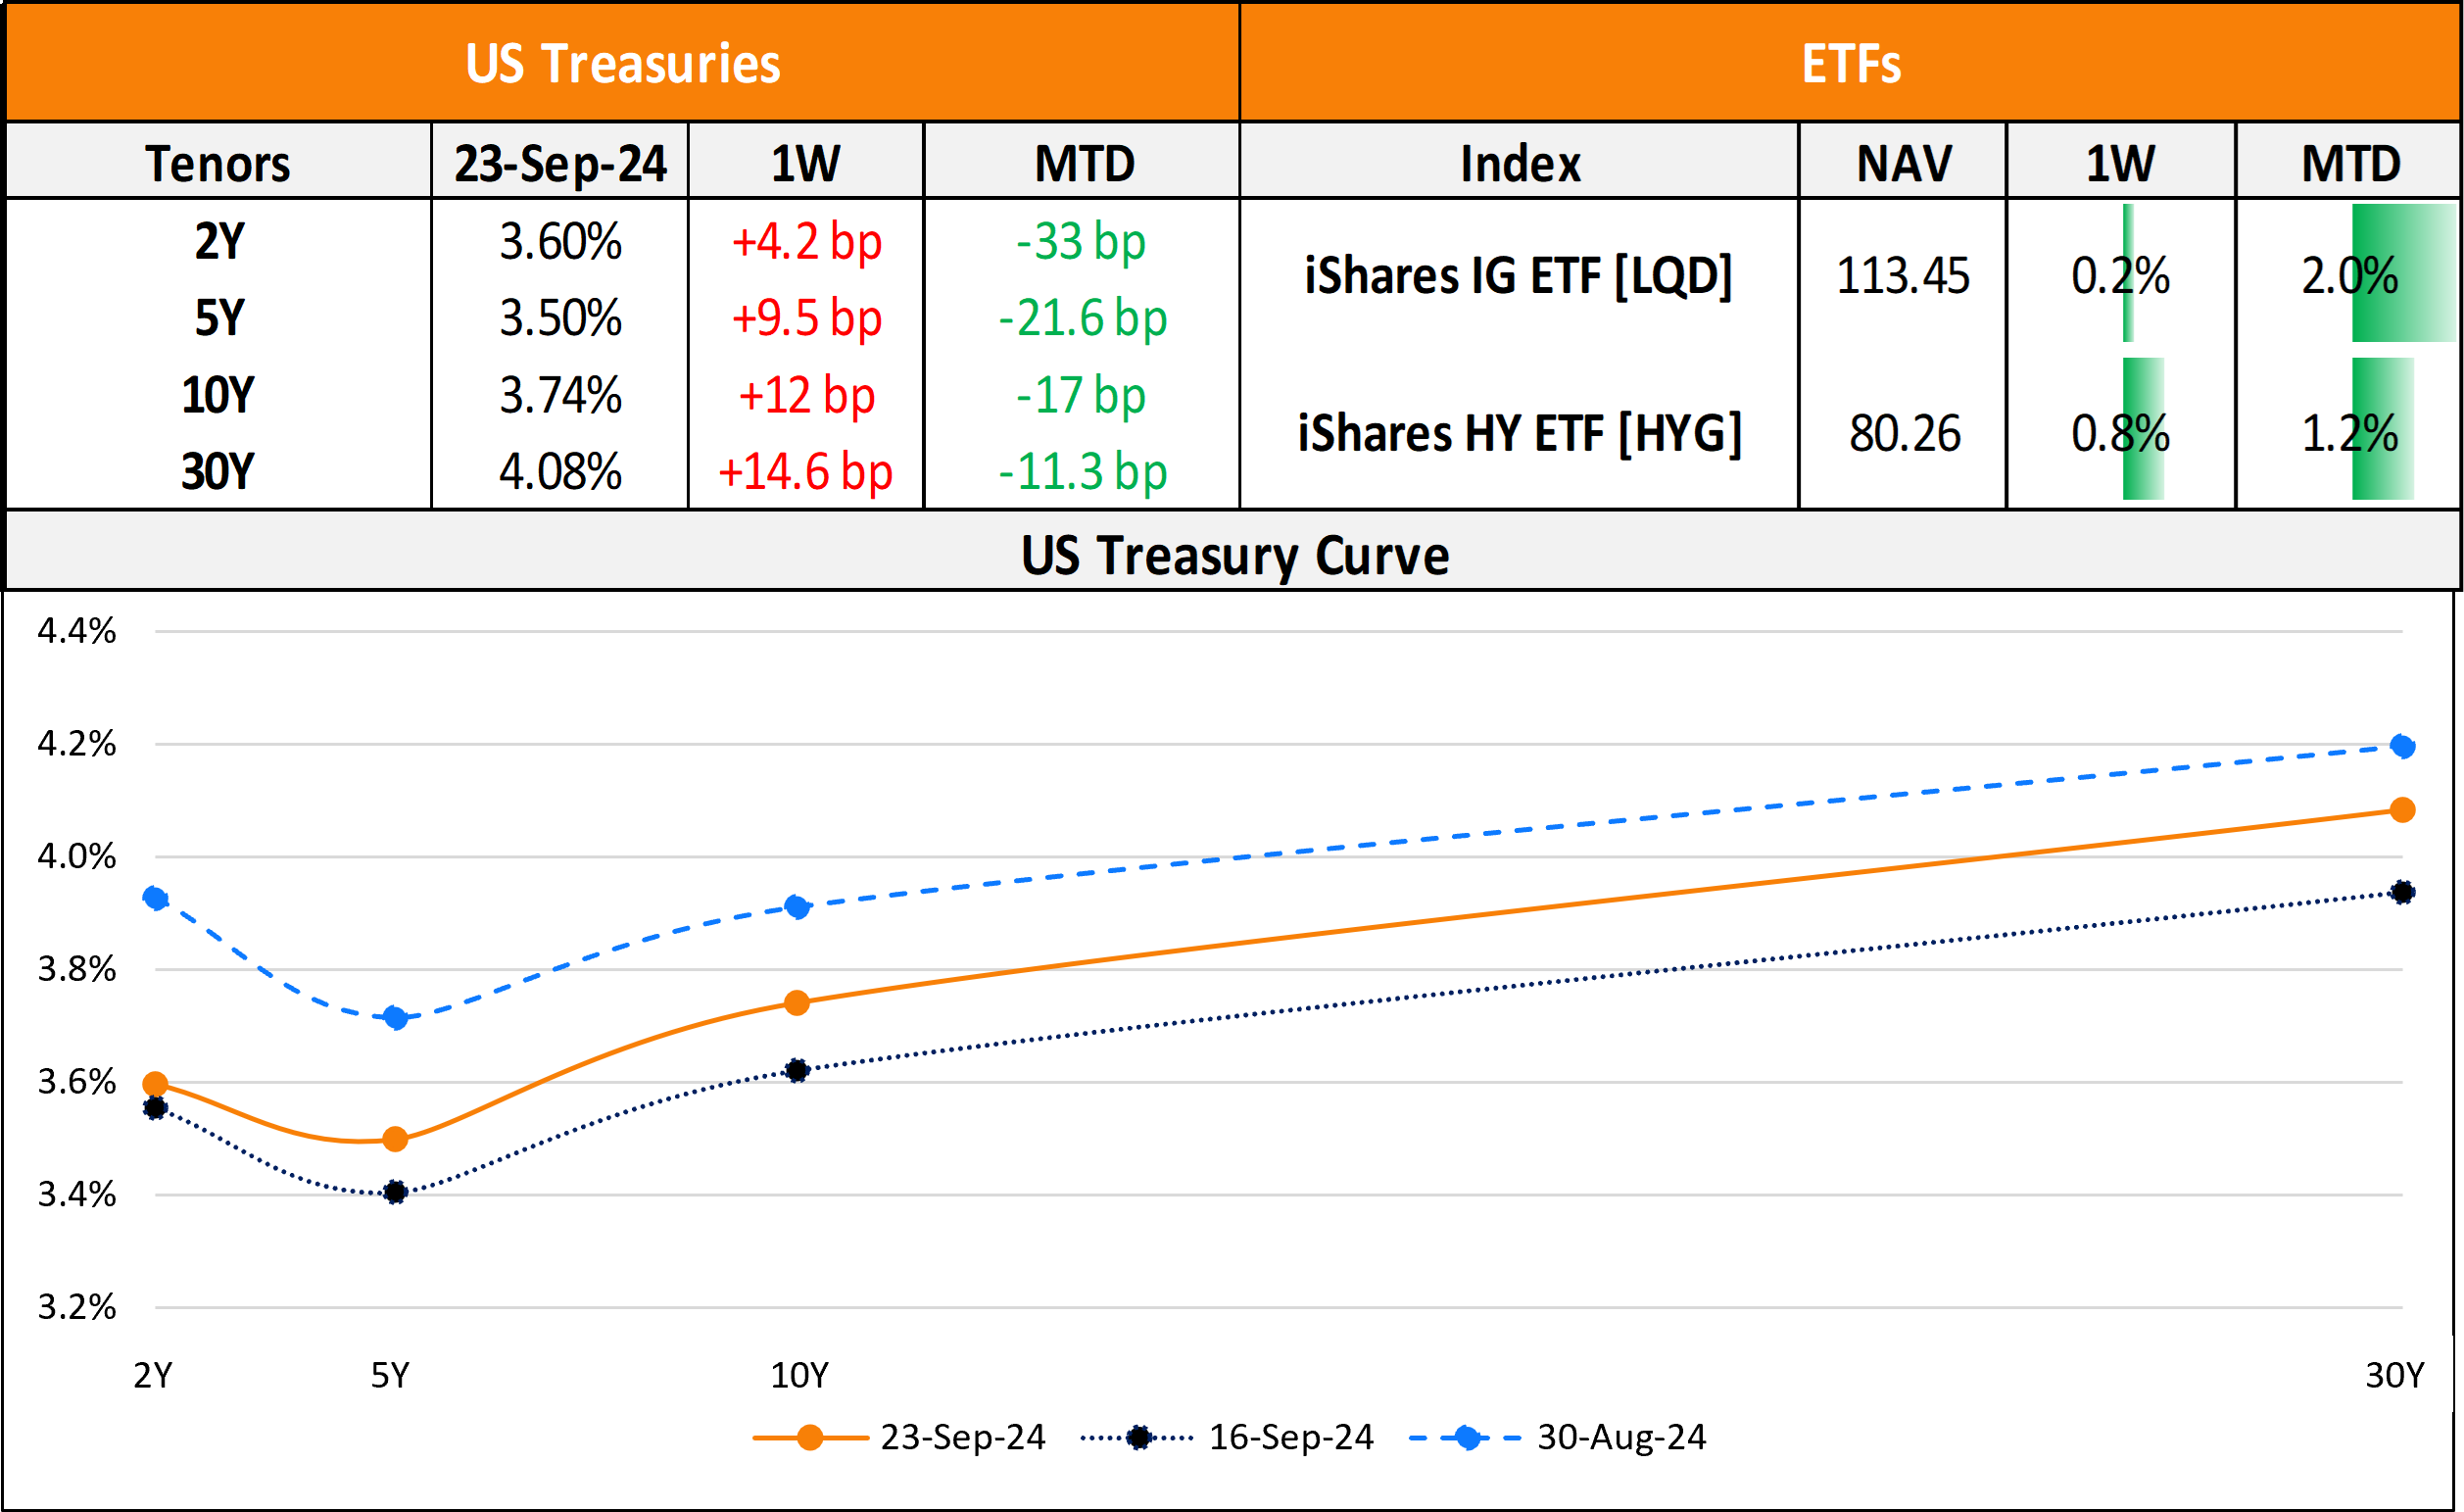
Task: Click the HYG 1W 0.8% green data bar
Action: click(2143, 429)
